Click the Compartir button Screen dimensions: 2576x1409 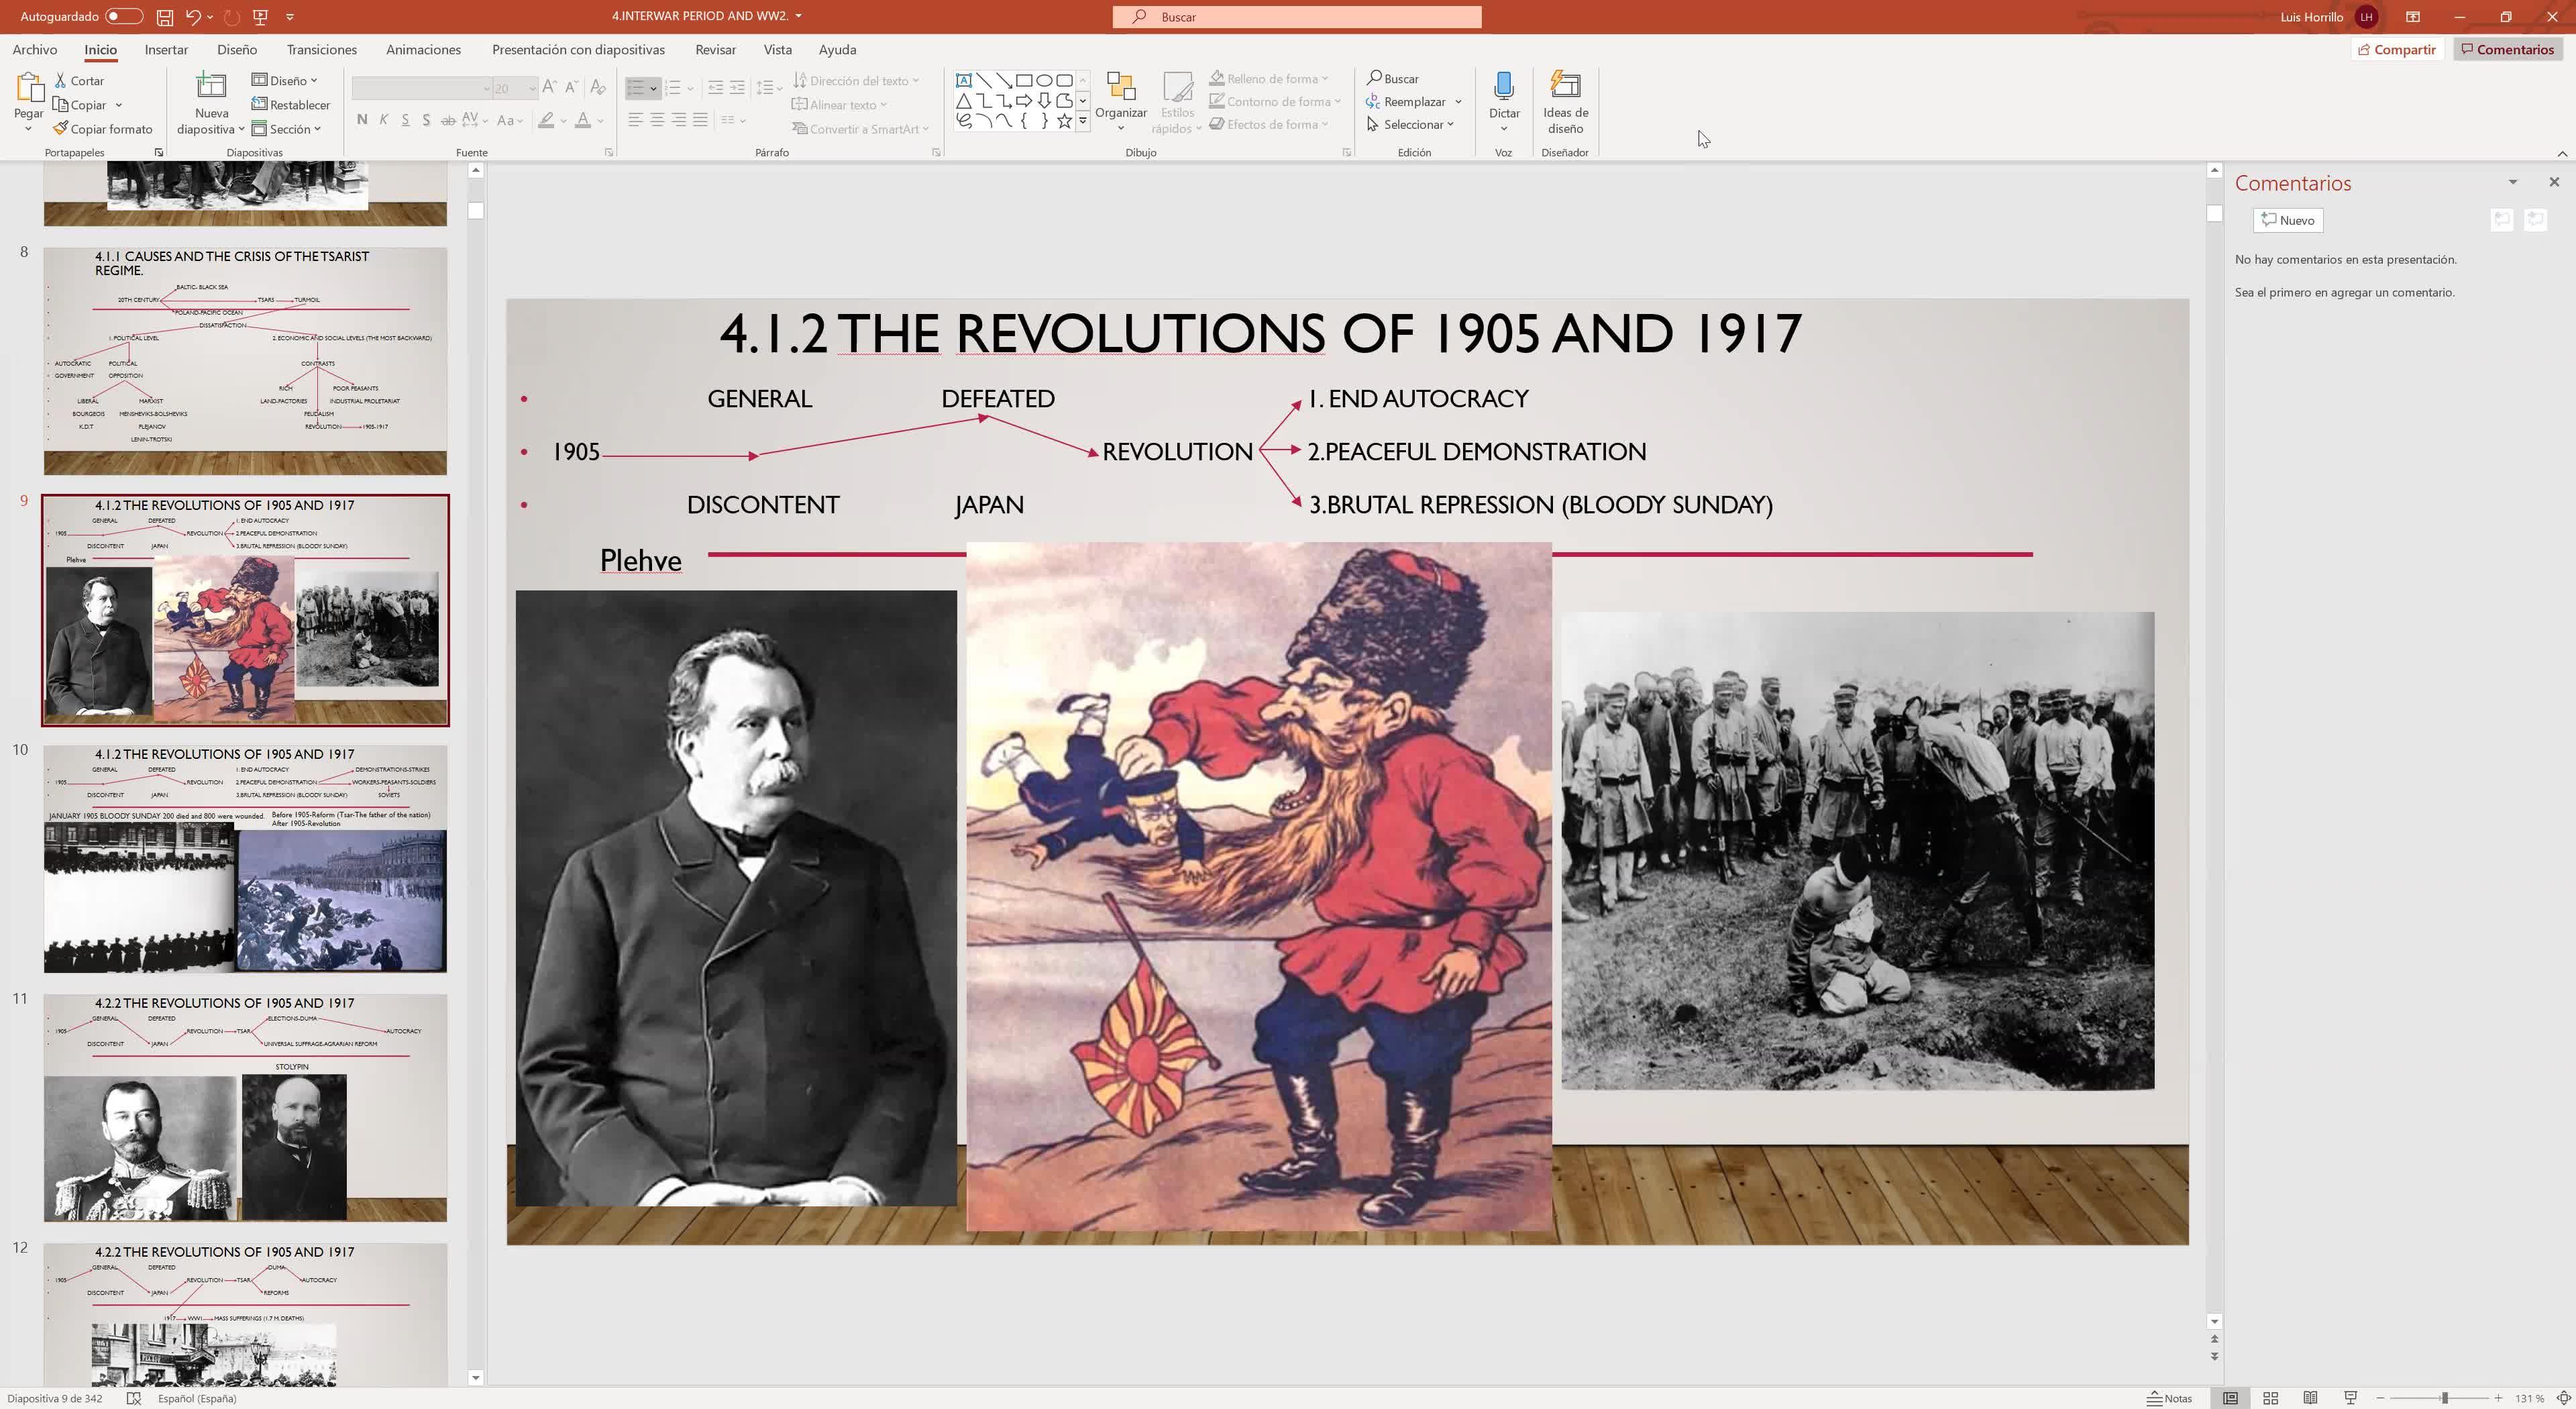(x=2396, y=49)
